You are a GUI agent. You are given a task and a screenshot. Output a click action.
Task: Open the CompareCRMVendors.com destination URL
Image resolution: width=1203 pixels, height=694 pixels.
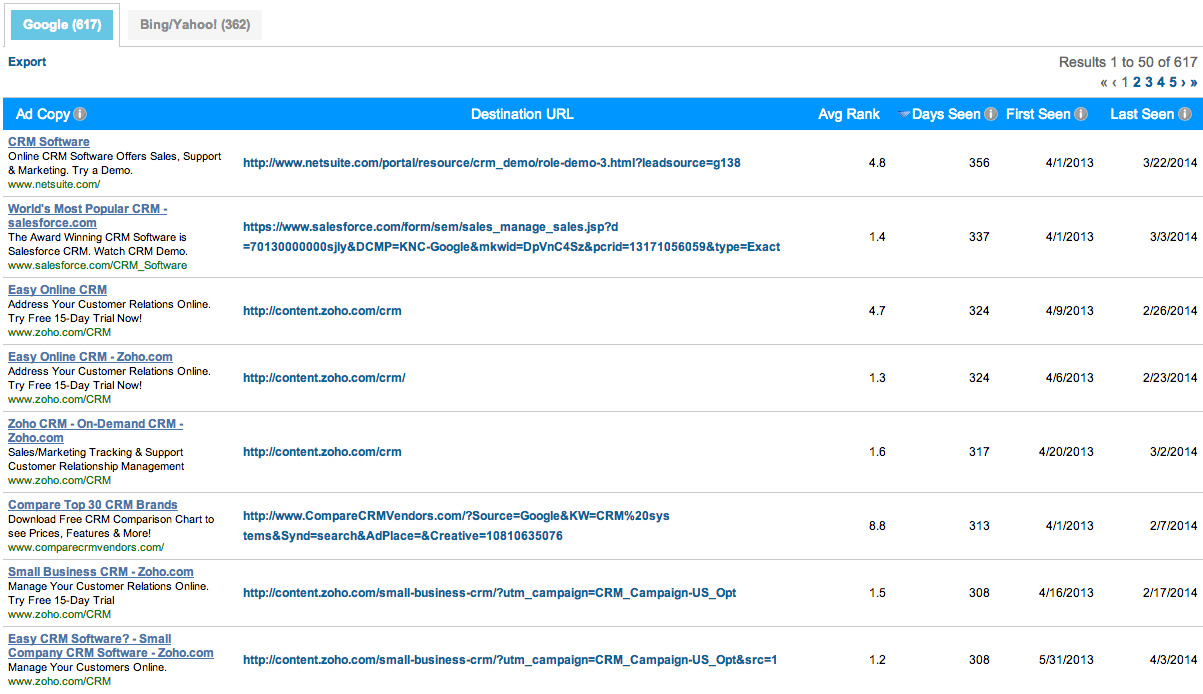pyautogui.click(x=456, y=526)
